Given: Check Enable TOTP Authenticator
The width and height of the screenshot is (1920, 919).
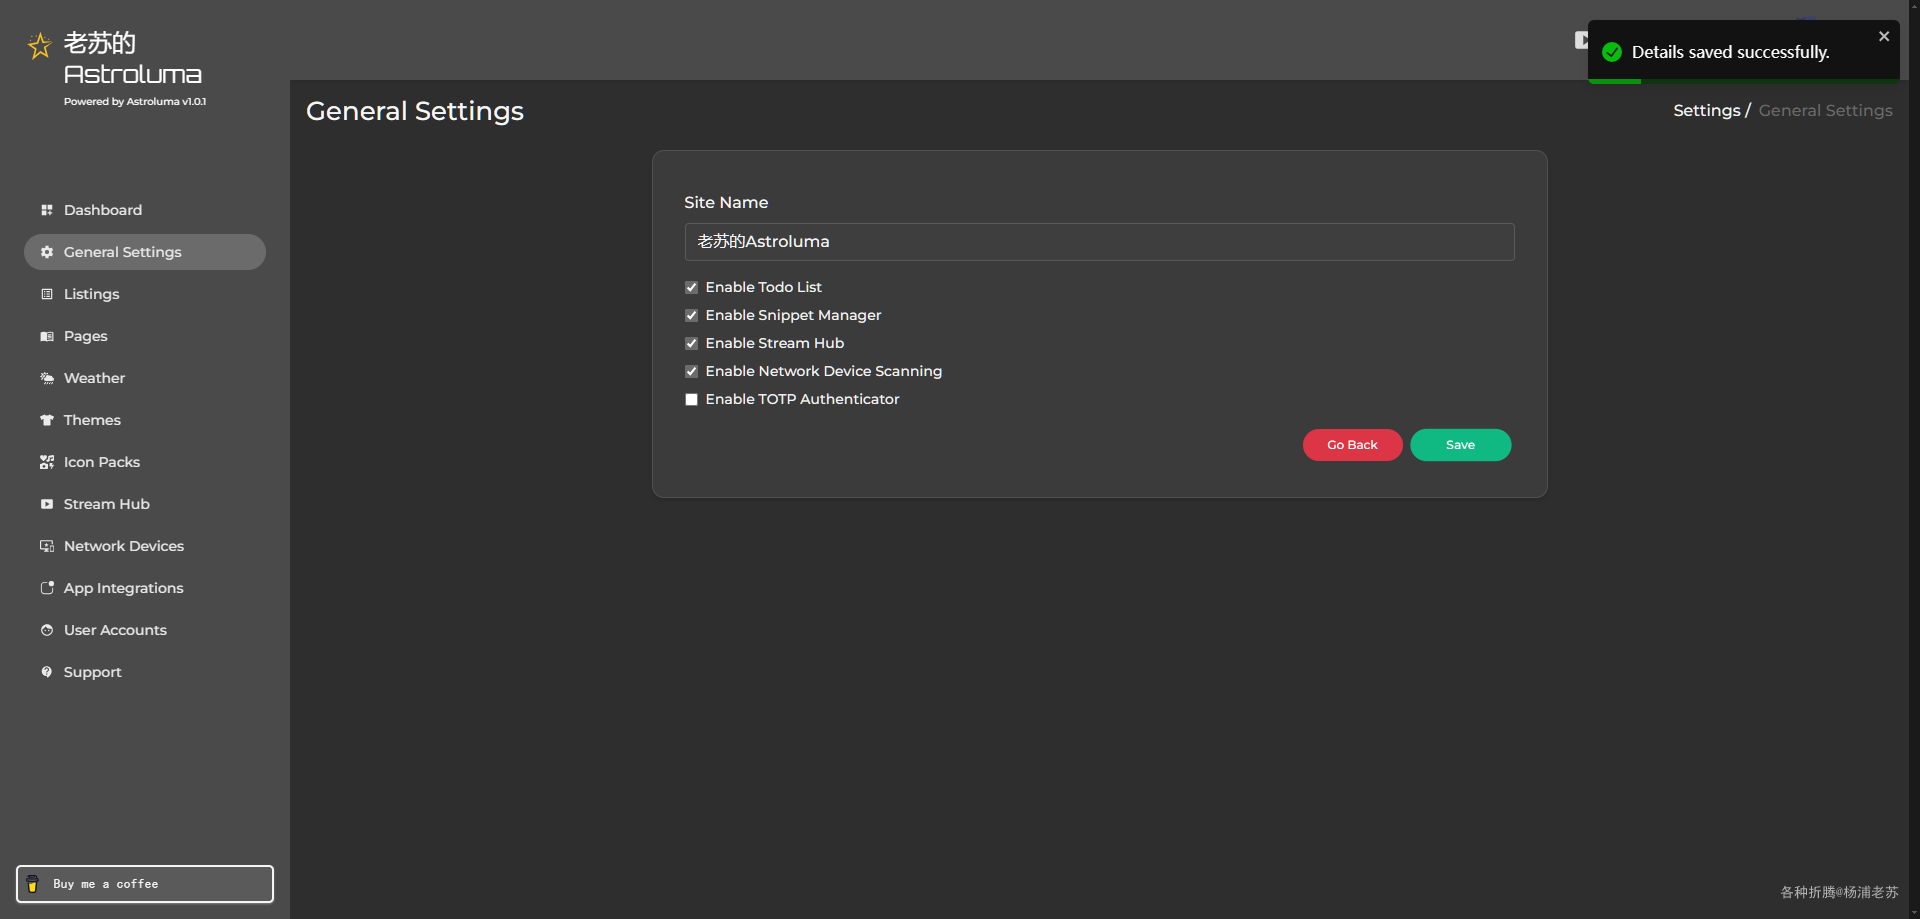Looking at the screenshot, I should point(691,400).
